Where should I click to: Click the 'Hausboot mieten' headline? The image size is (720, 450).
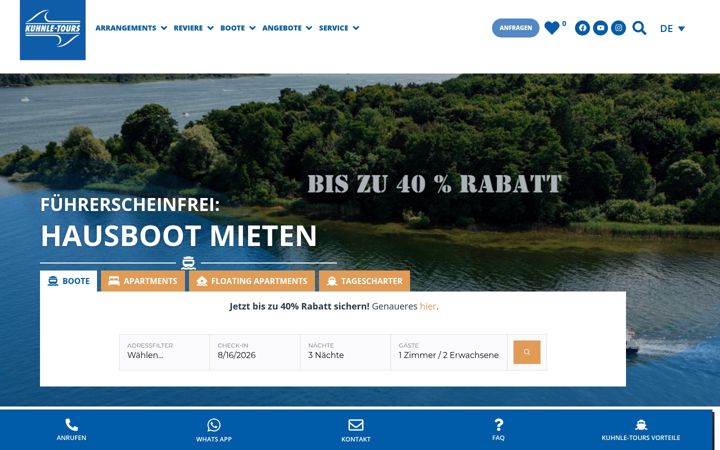[x=179, y=236]
